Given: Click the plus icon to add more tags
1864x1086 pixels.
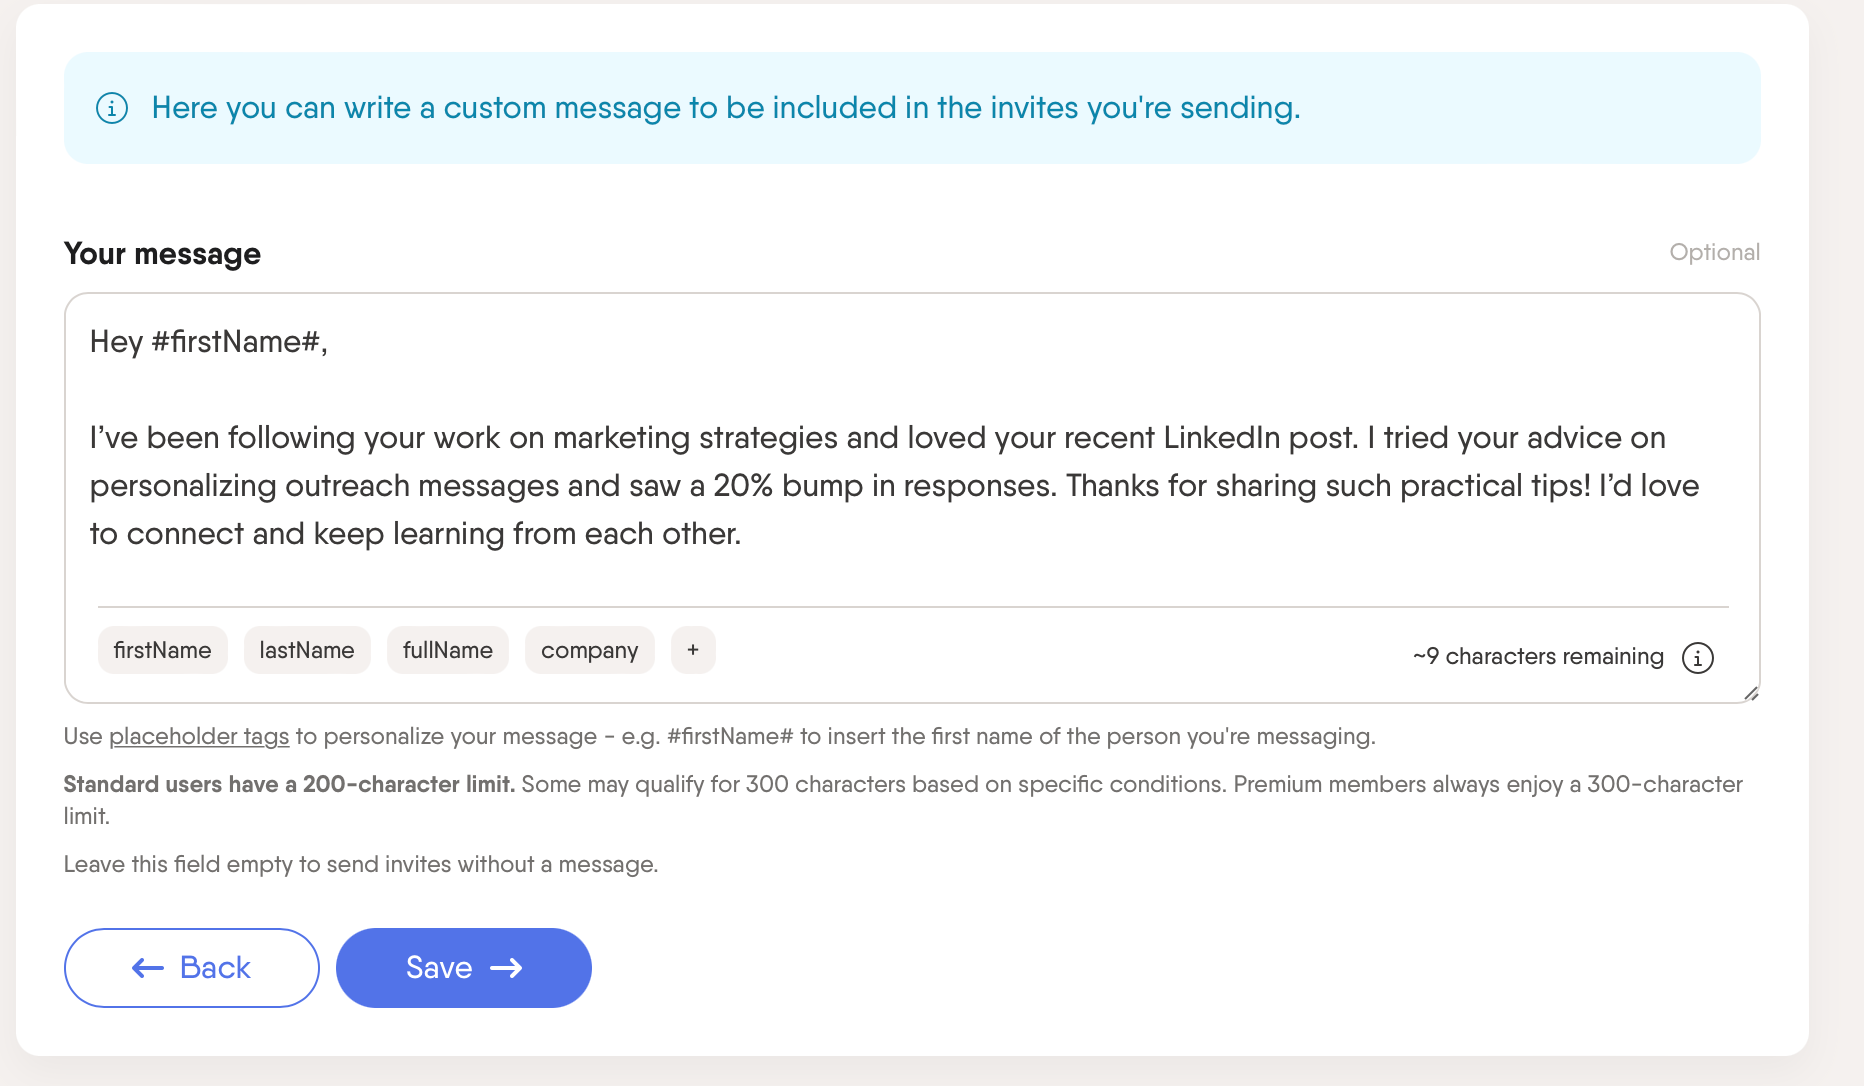Looking at the screenshot, I should click(693, 650).
